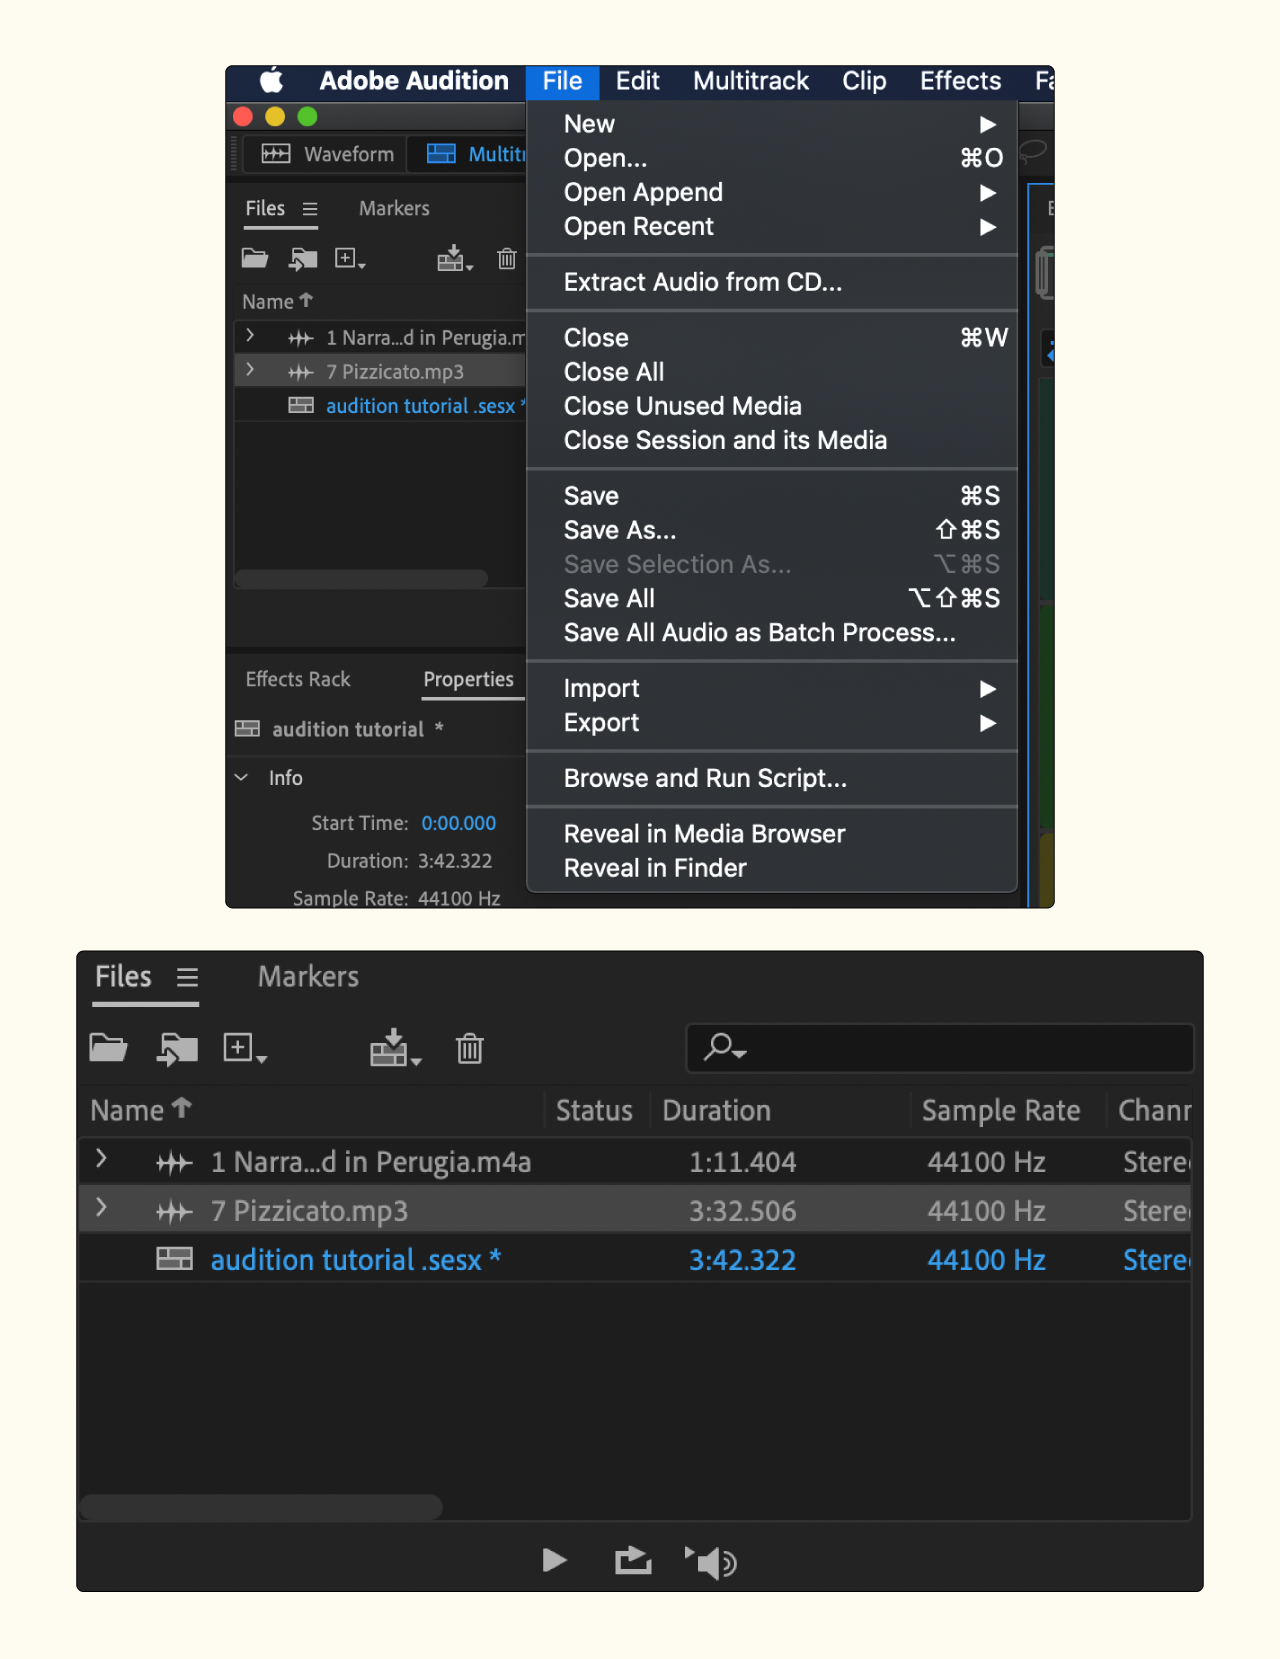Open the Apple menu
This screenshot has width=1280, height=1659.
click(272, 81)
